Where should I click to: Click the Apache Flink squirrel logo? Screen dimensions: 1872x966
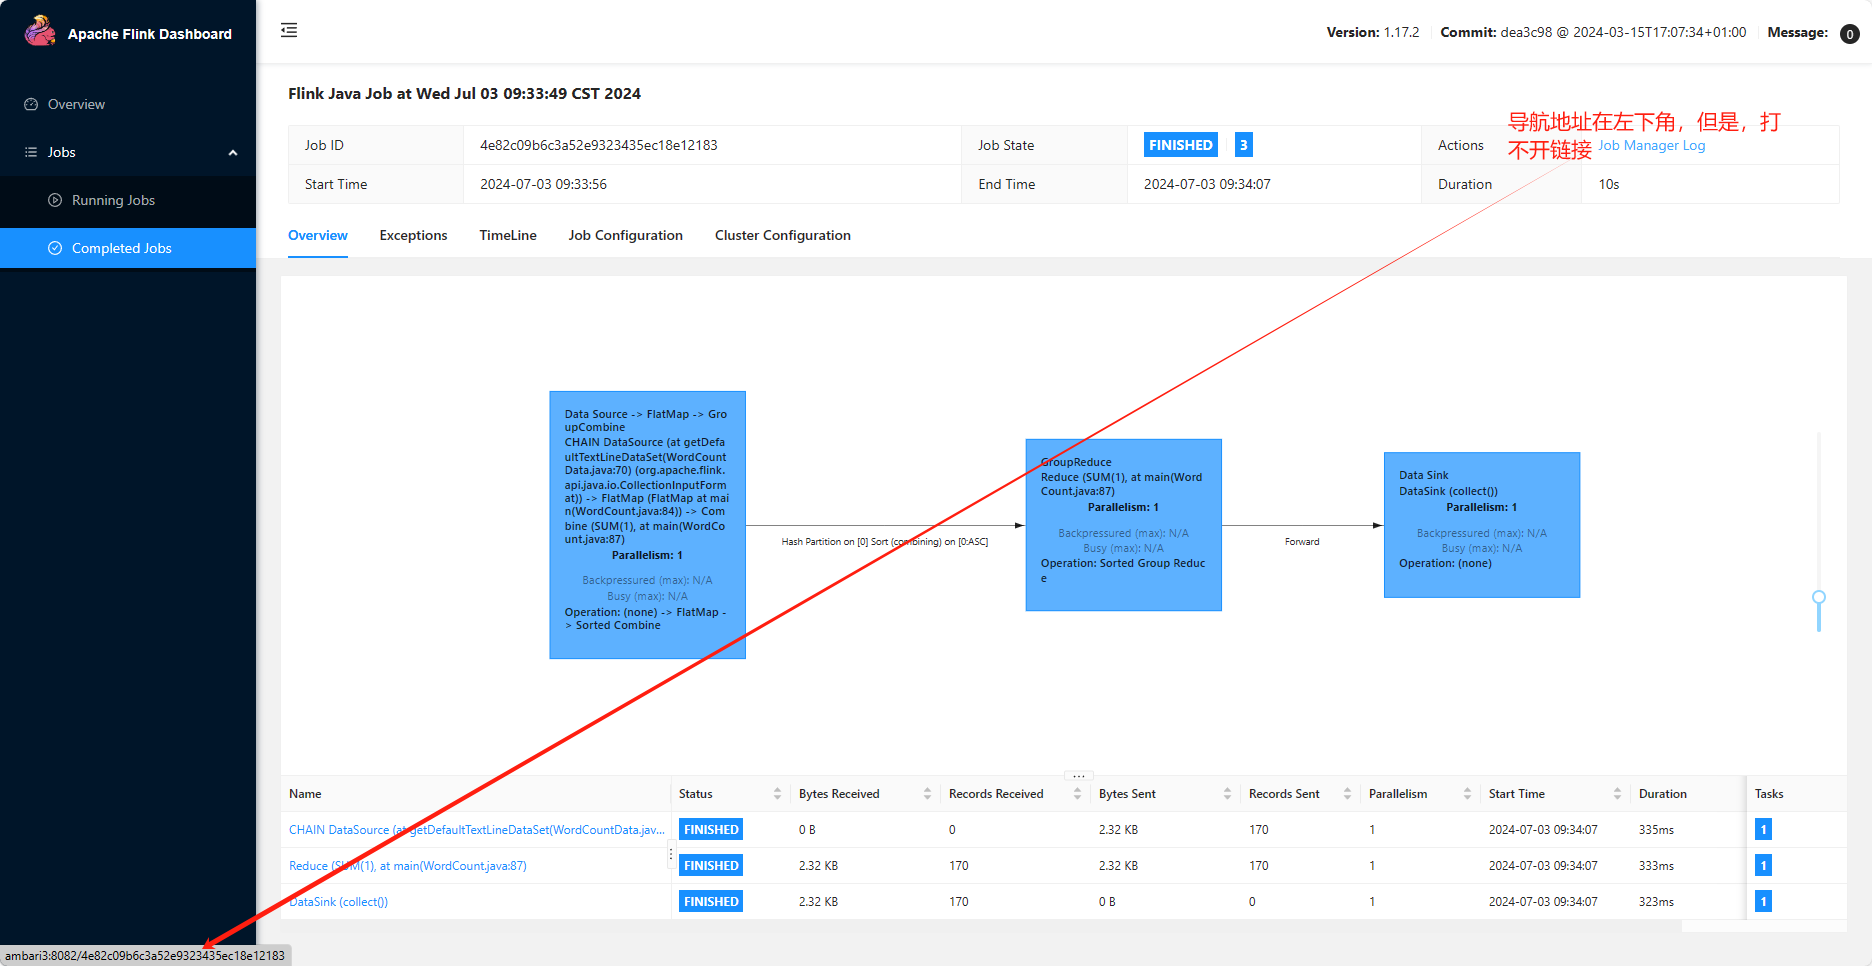[40, 31]
